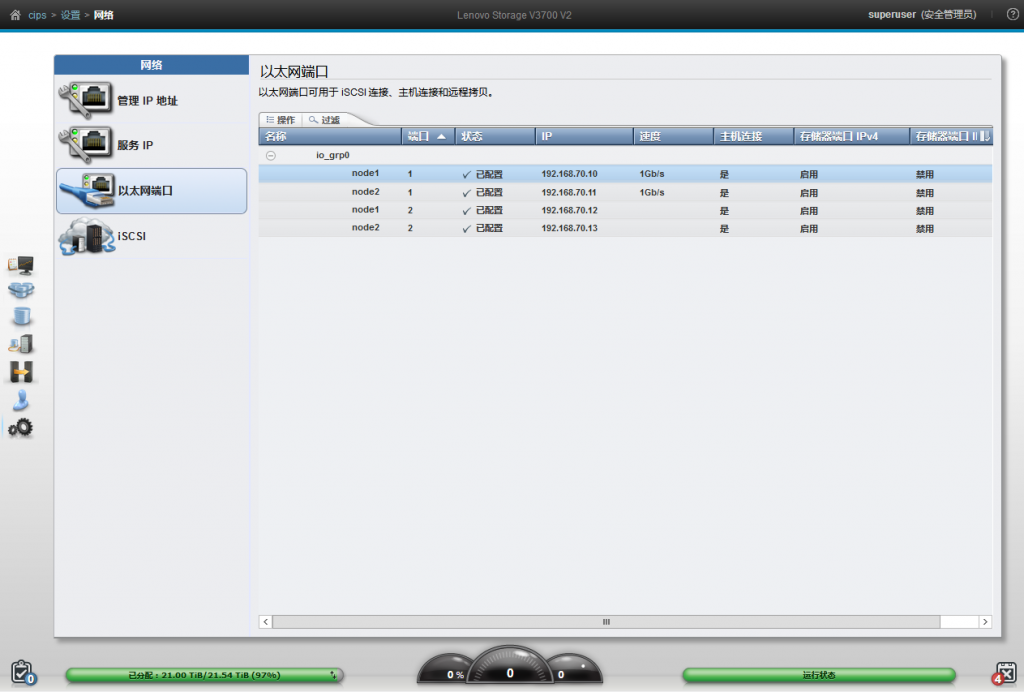
Task: Open the Settings gears sidebar icon
Action: coord(20,428)
